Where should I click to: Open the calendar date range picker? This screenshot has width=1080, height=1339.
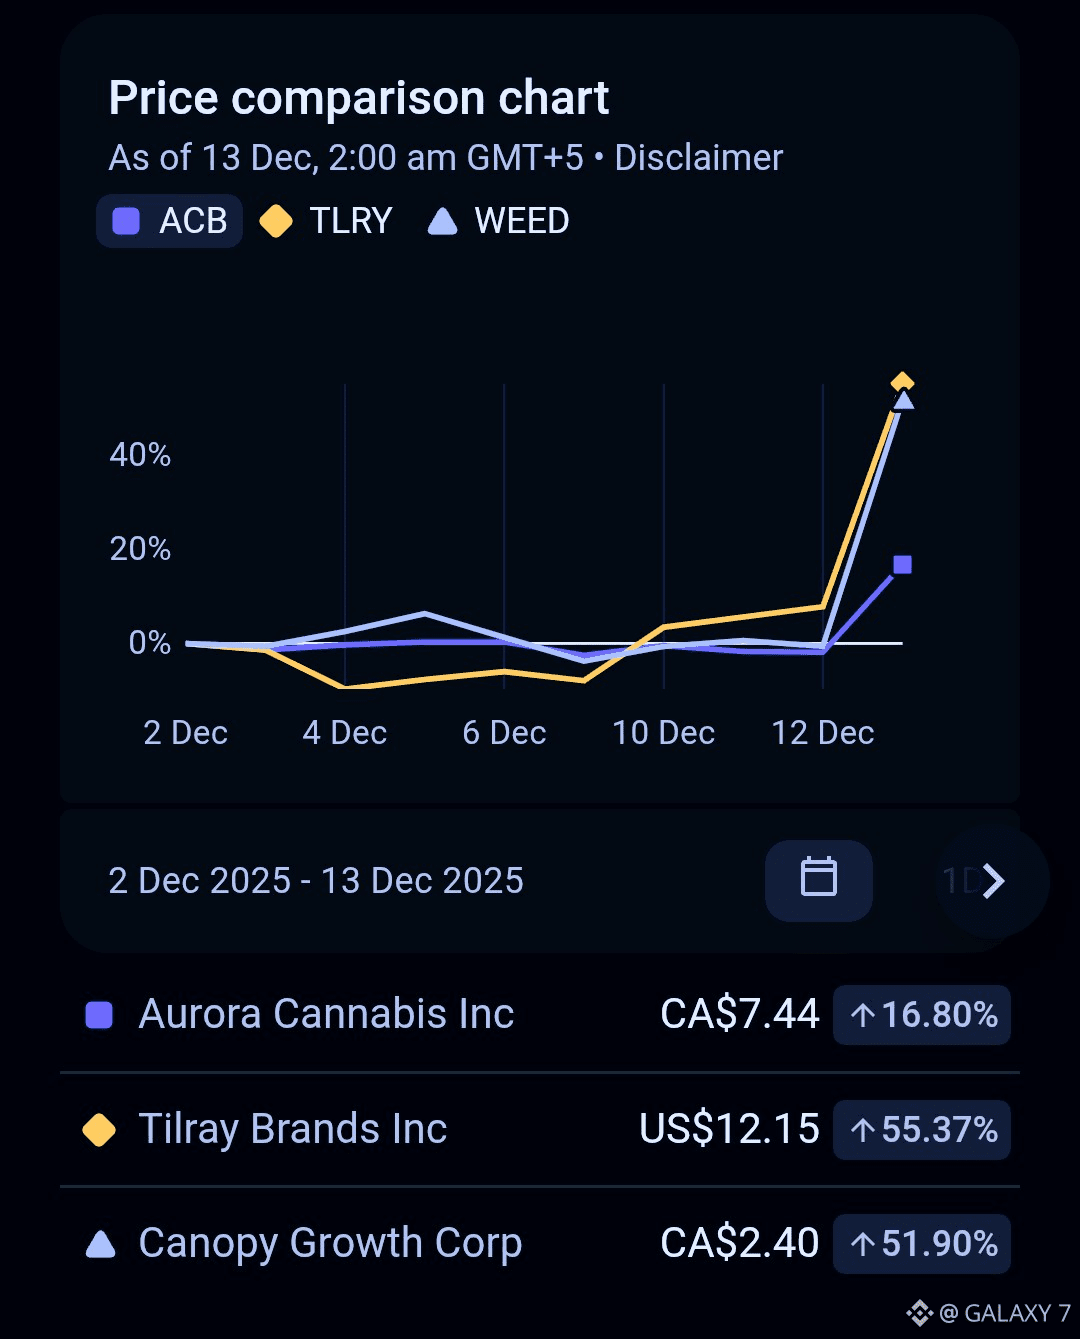818,880
